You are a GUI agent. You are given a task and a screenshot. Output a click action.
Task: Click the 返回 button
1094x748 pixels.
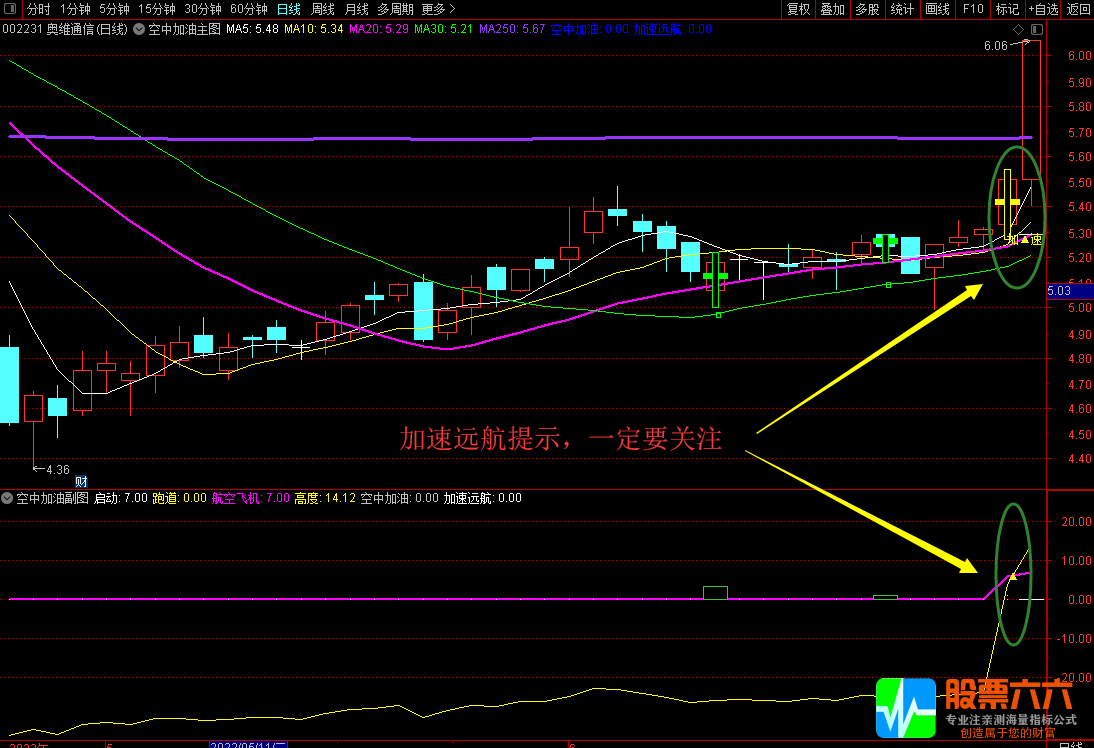click(1078, 9)
